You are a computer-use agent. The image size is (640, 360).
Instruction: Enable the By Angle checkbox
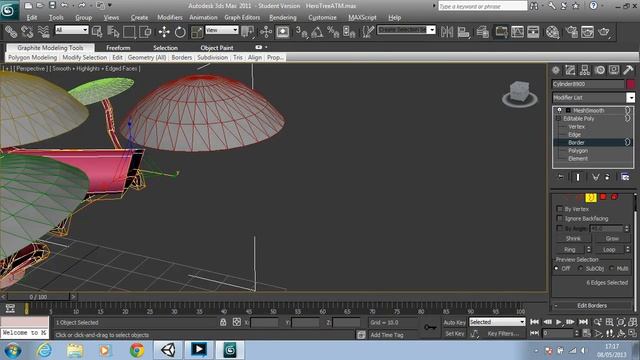point(560,228)
